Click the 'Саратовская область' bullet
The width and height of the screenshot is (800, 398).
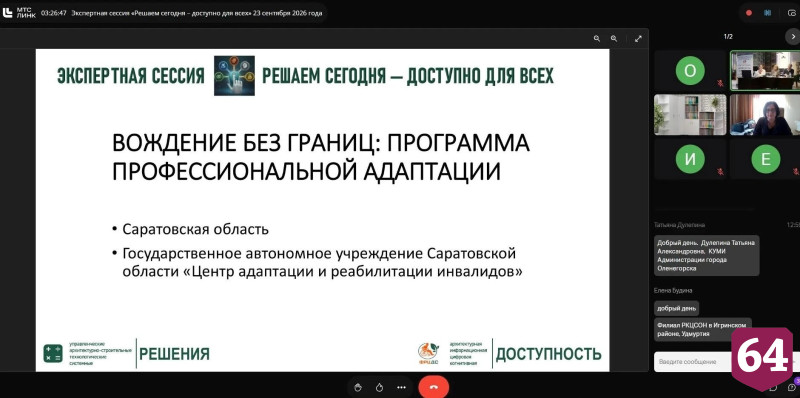[195, 229]
